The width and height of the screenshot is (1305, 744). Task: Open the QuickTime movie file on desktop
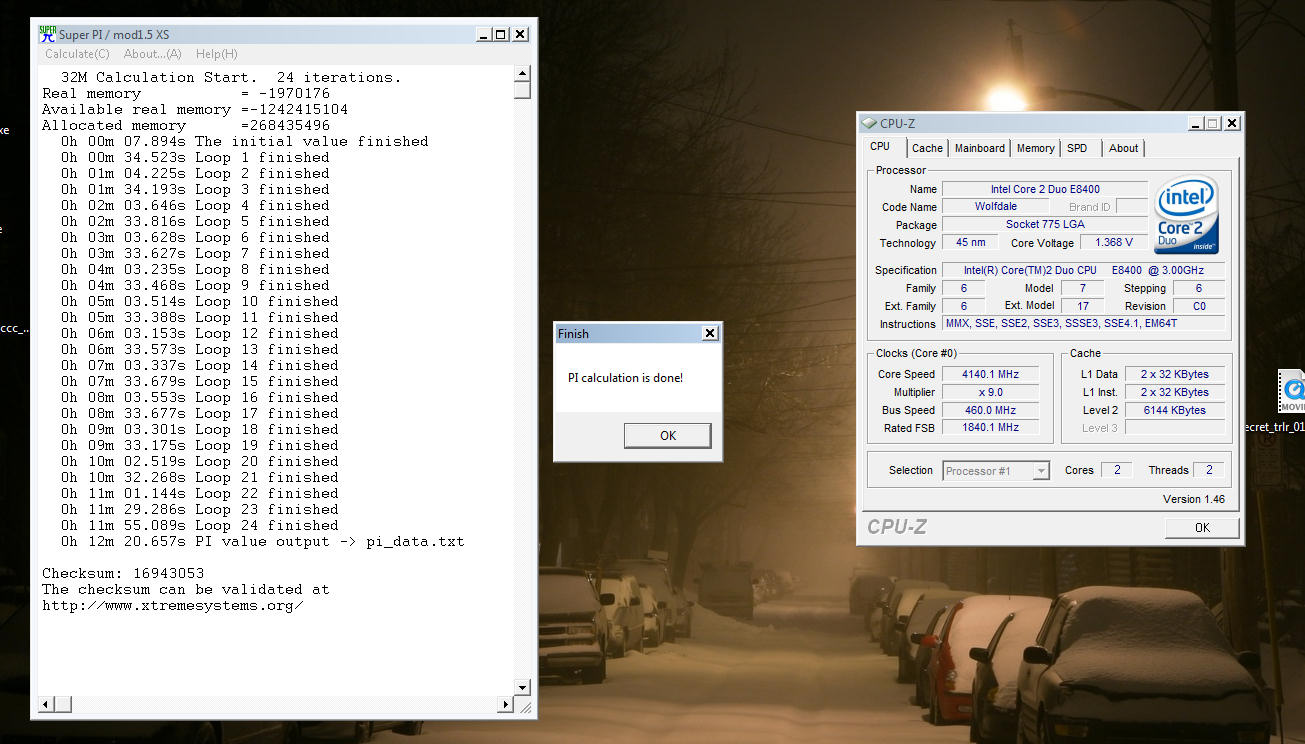1291,391
